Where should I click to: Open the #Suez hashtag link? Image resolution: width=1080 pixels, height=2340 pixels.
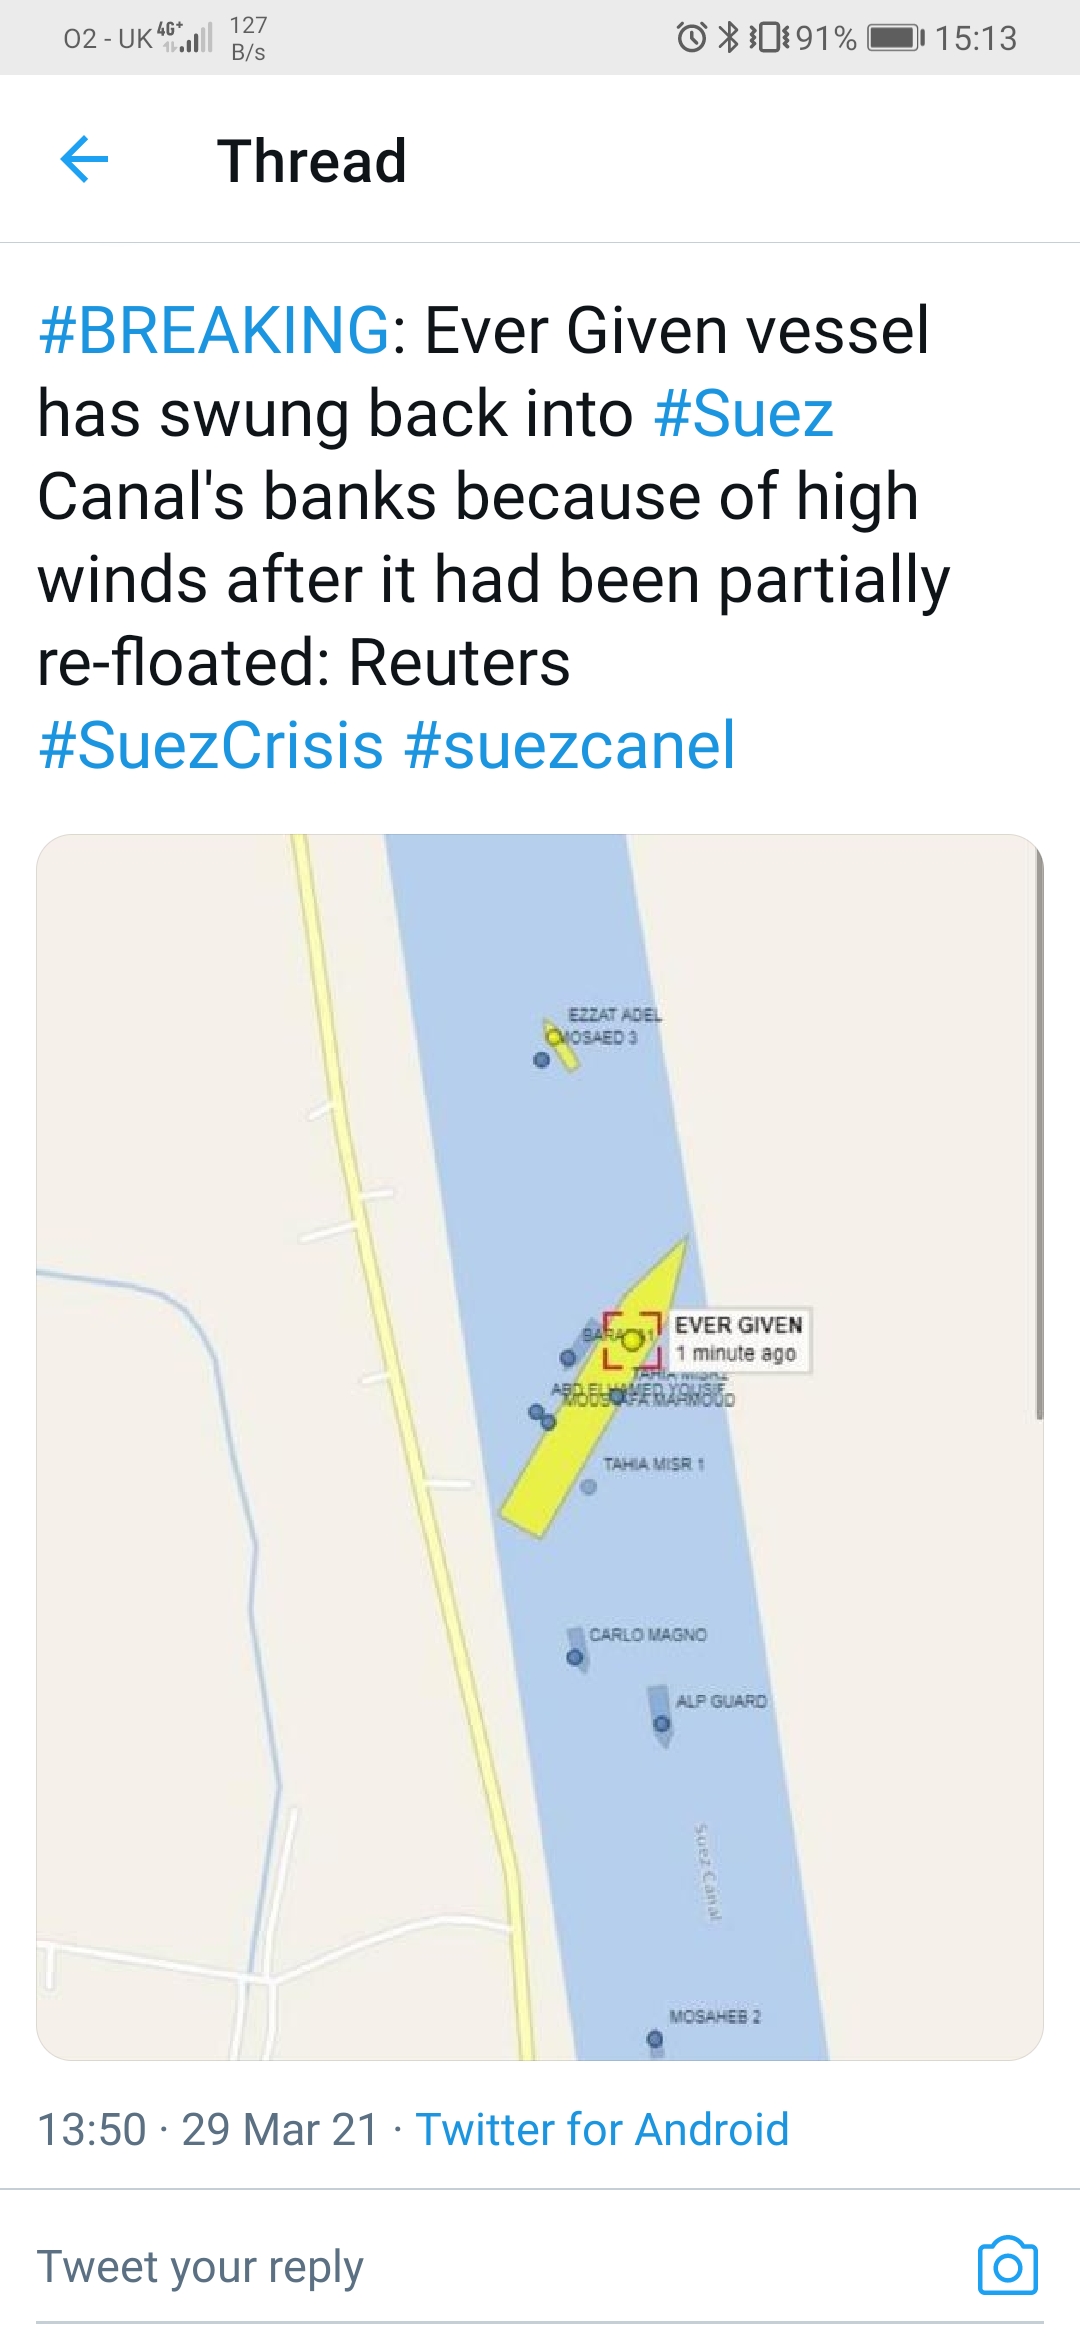(743, 414)
